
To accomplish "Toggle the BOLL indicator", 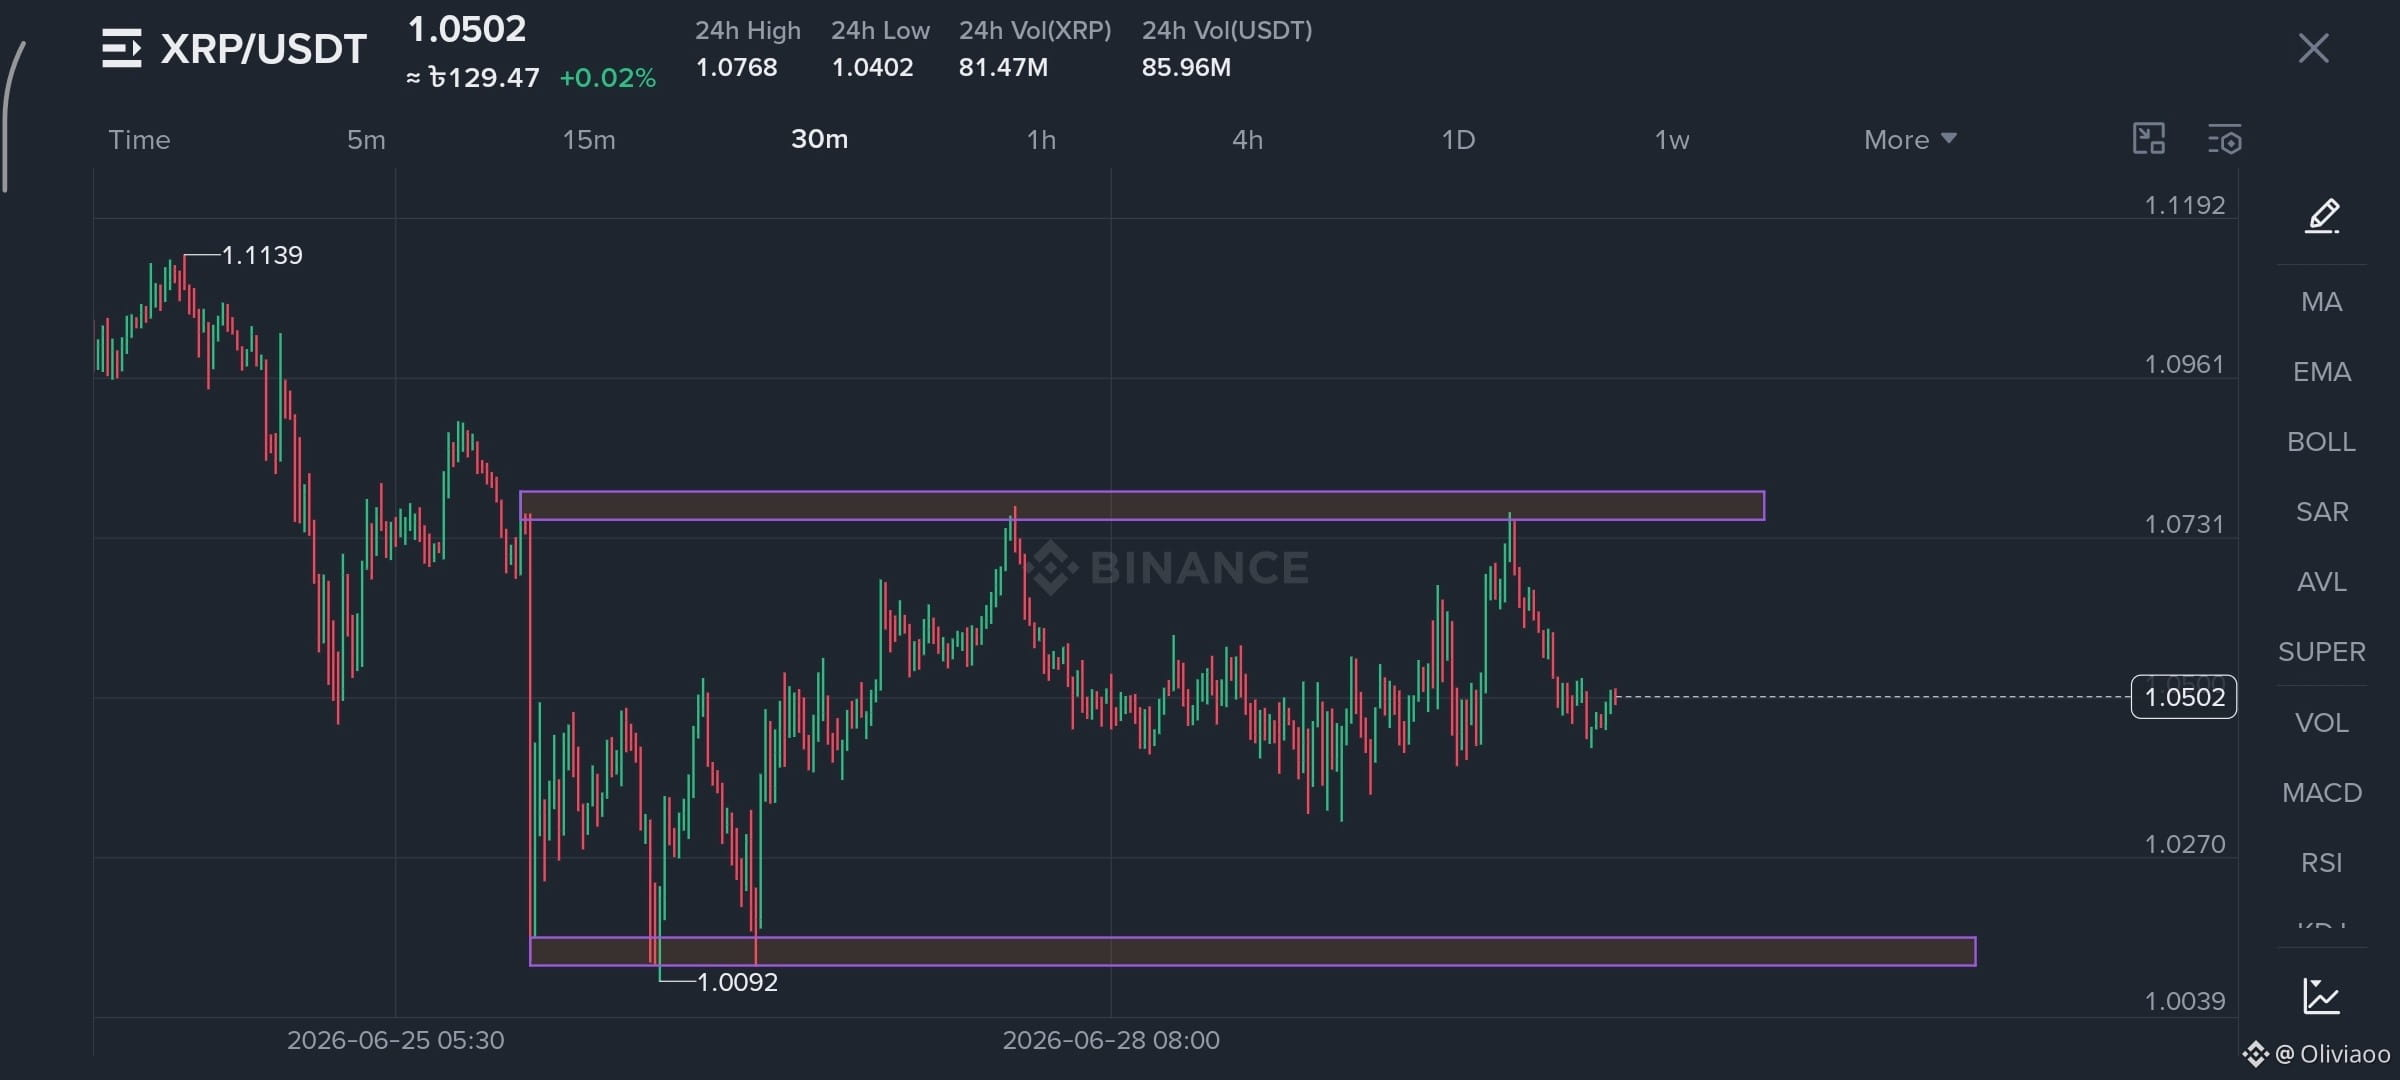I will click(2321, 442).
